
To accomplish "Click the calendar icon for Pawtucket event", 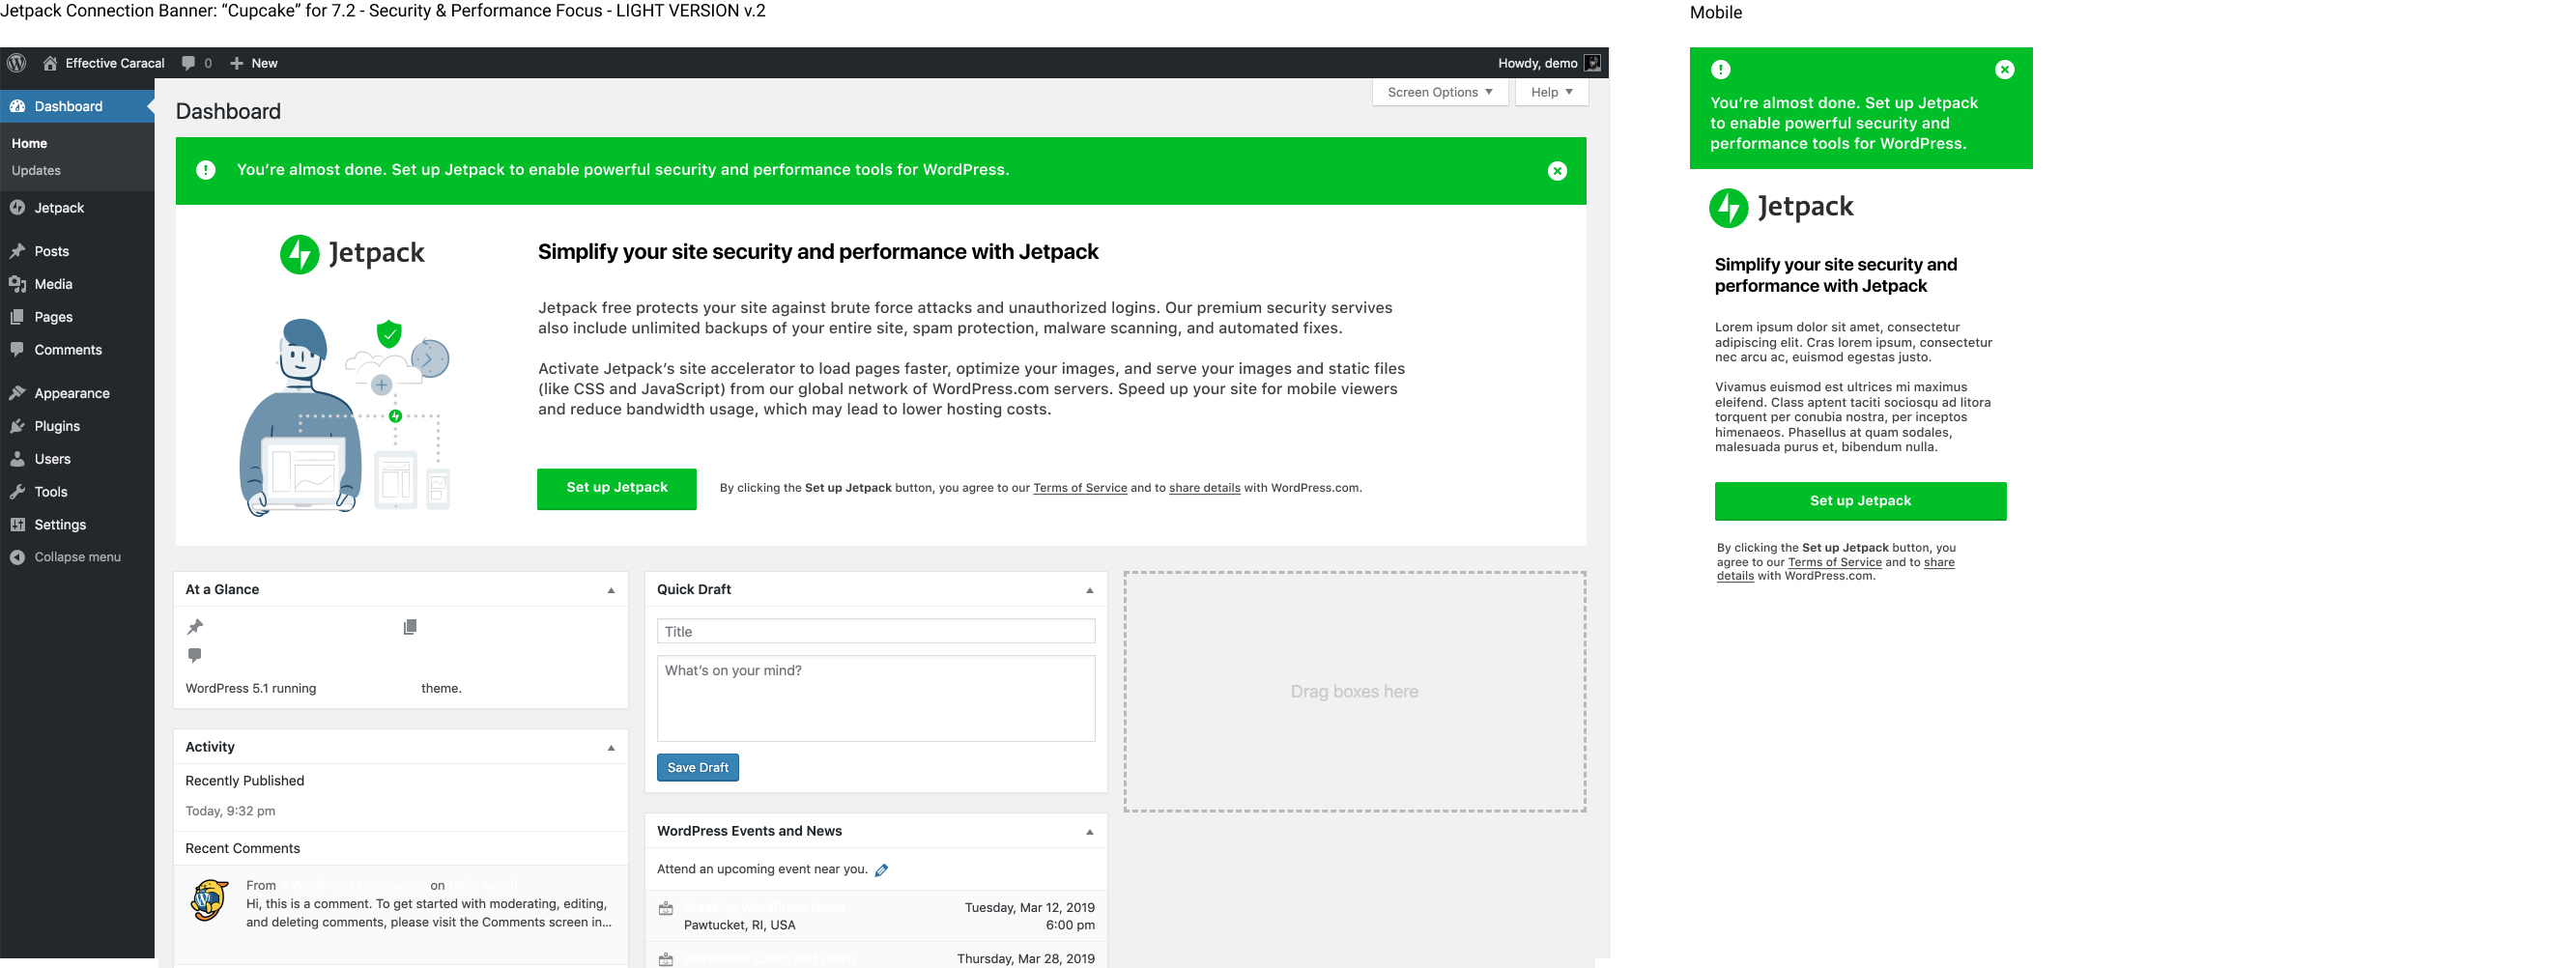I will (666, 908).
